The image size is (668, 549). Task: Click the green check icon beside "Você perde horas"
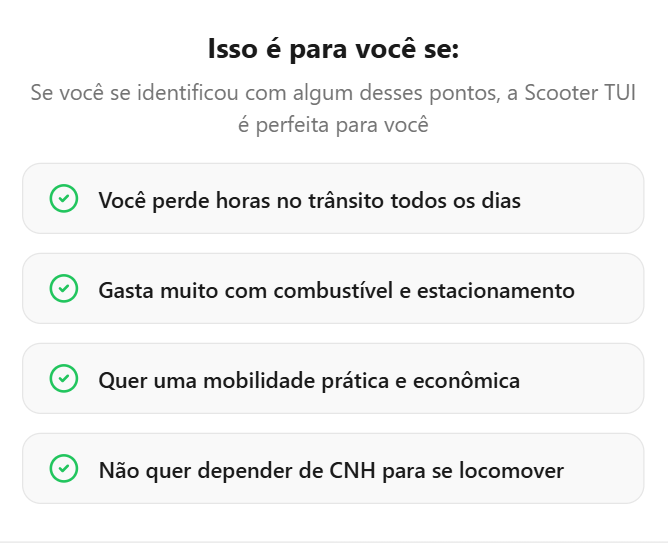64,199
